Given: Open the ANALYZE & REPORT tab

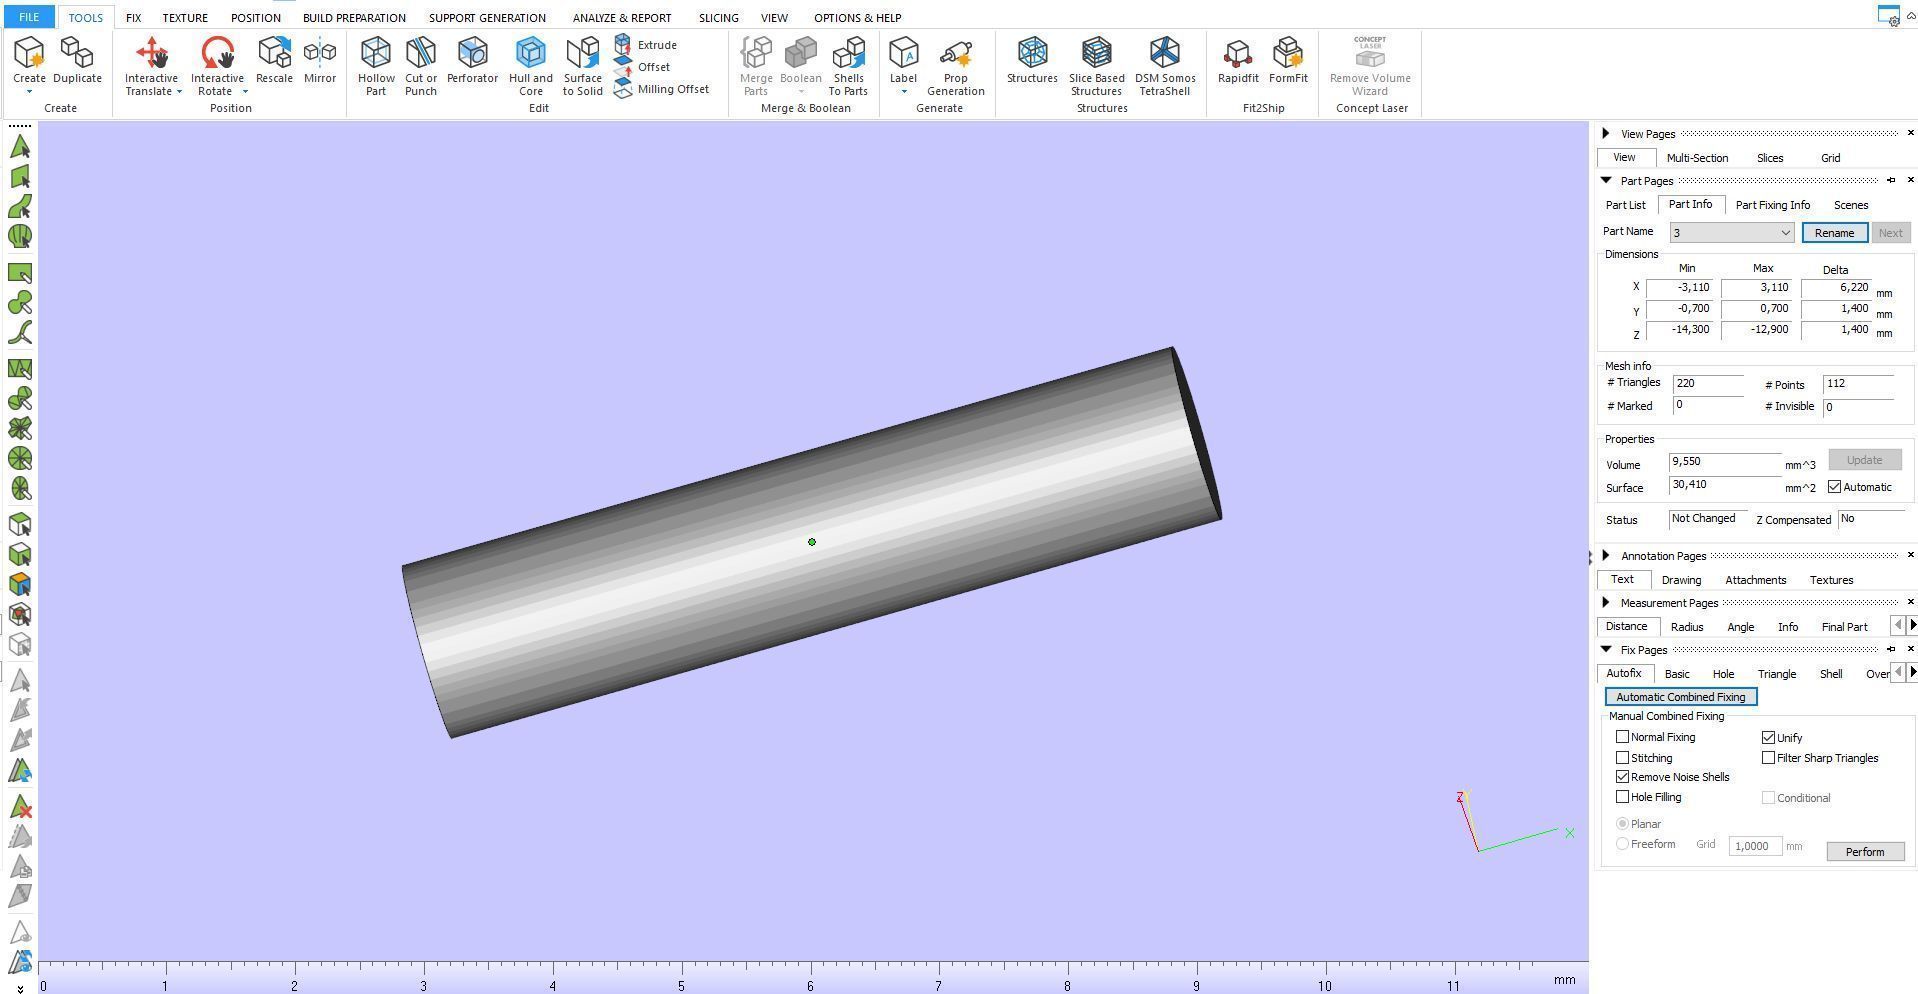Looking at the screenshot, I should coord(622,18).
